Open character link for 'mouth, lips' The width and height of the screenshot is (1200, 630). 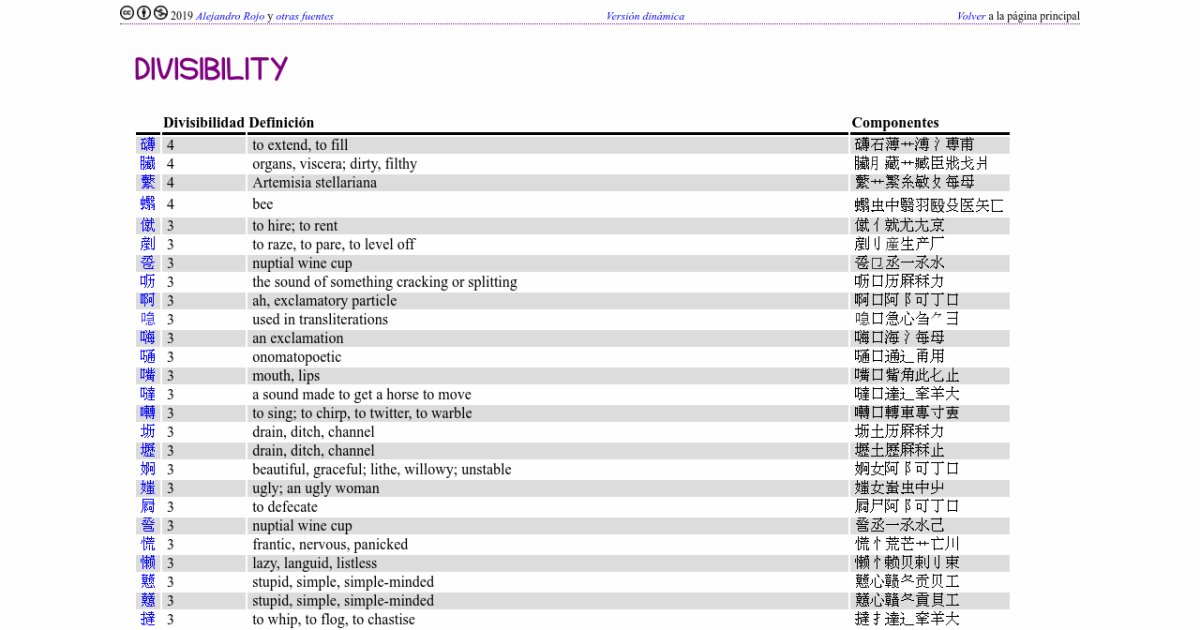(x=148, y=376)
